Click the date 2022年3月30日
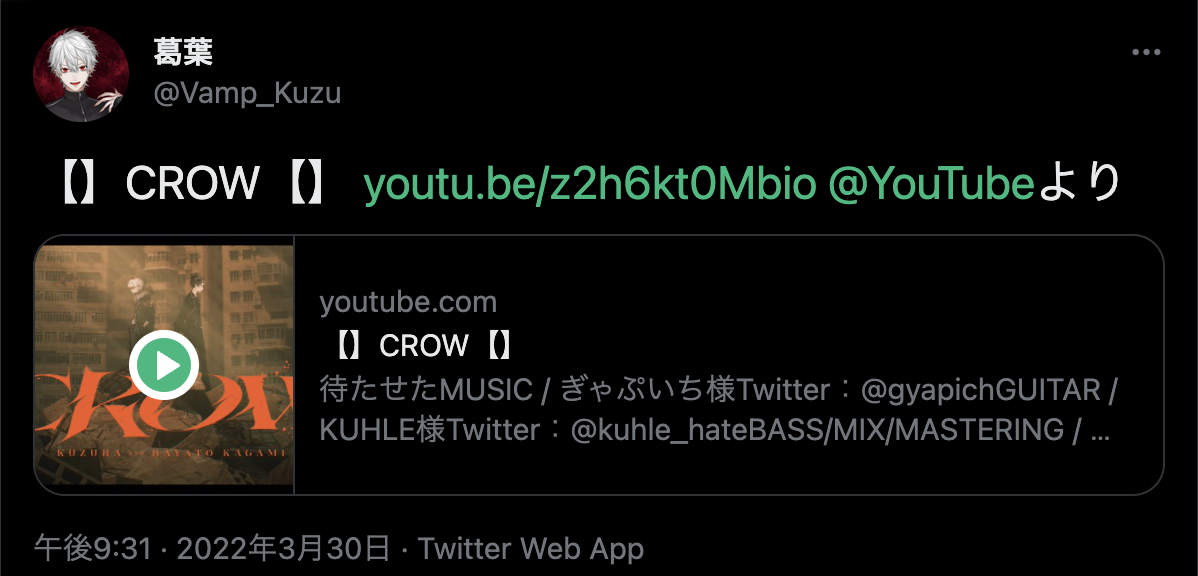1198x576 pixels. click(x=283, y=548)
